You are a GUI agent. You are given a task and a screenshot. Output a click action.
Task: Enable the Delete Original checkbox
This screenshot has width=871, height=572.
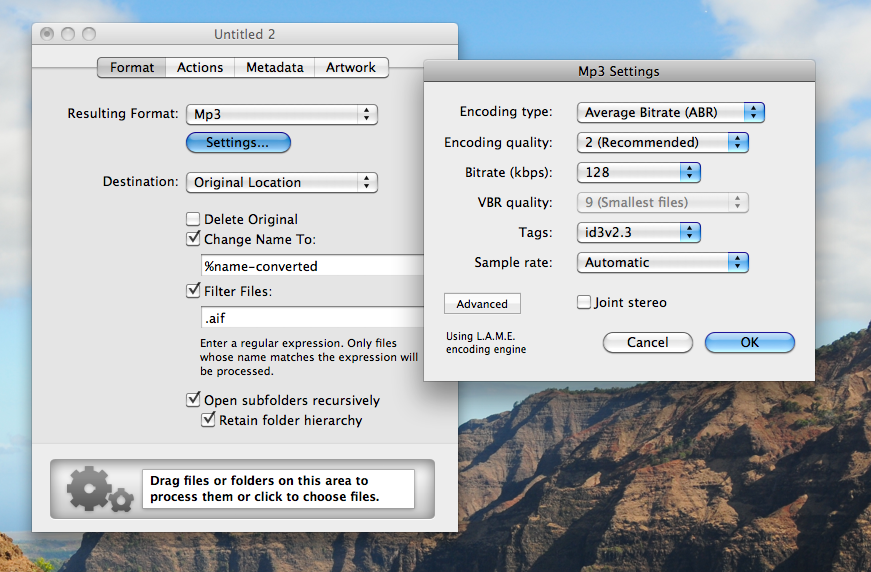[193, 220]
